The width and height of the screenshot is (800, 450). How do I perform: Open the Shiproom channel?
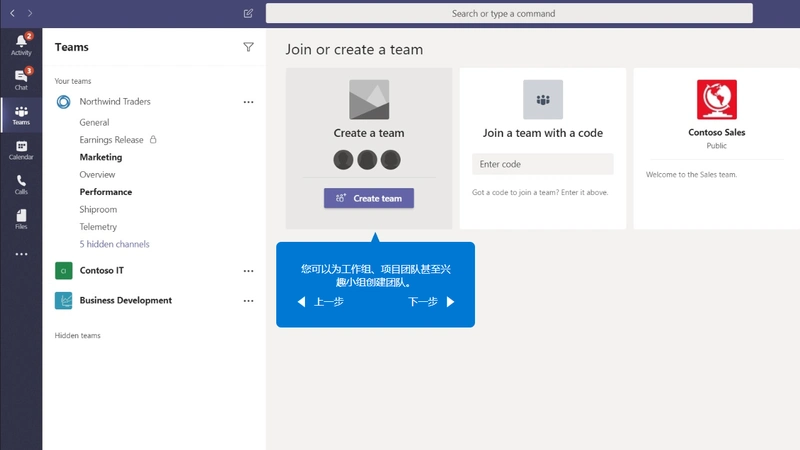pyautogui.click(x=98, y=209)
